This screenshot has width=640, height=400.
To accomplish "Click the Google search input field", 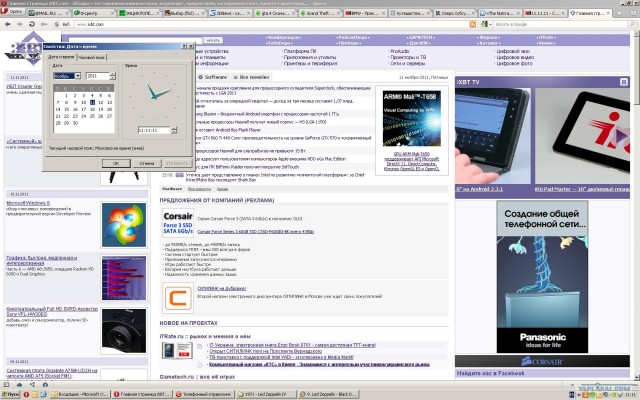I will point(562,24).
